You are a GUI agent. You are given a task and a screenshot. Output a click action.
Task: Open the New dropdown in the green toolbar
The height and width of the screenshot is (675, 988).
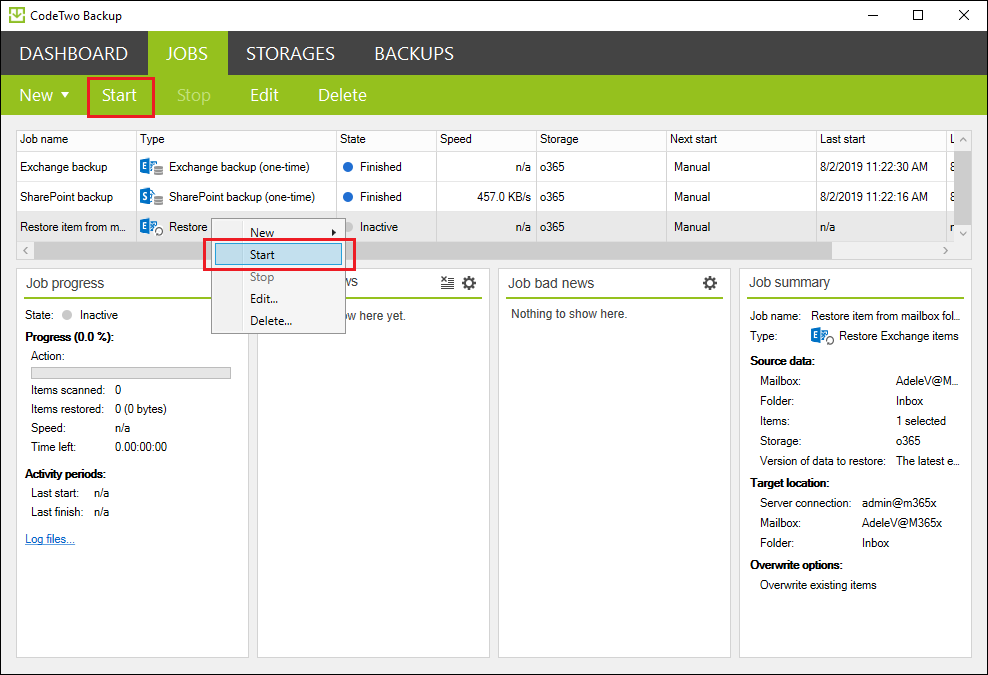[x=44, y=95]
